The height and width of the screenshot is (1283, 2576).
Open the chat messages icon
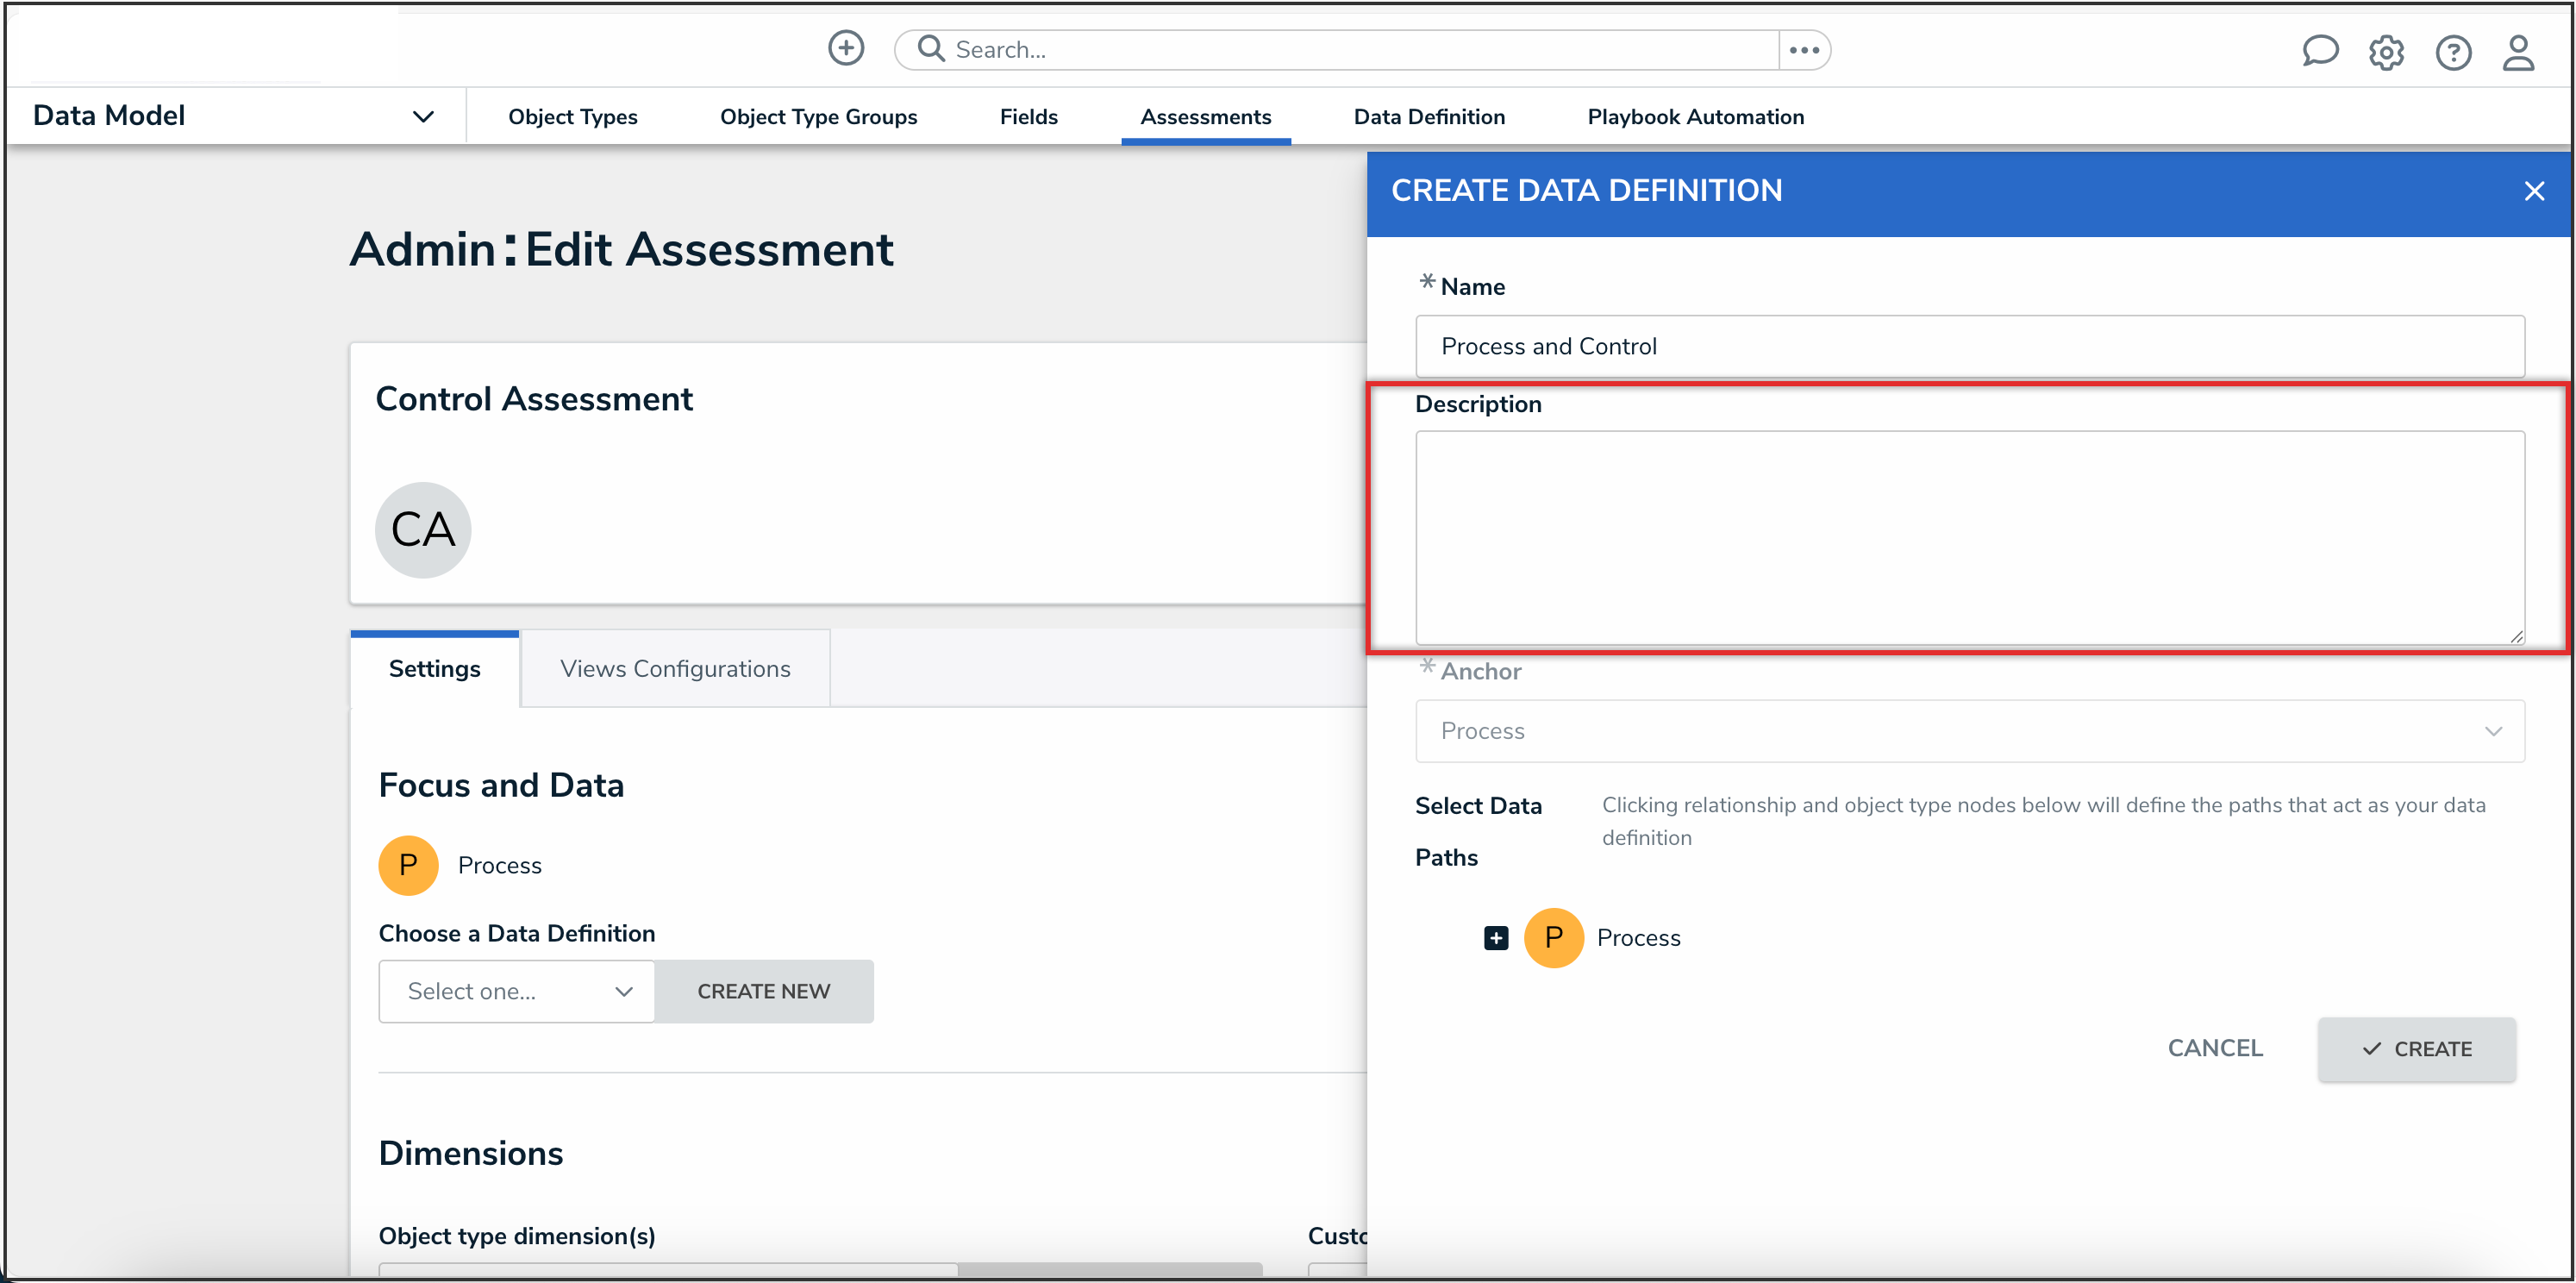pyautogui.click(x=2319, y=51)
